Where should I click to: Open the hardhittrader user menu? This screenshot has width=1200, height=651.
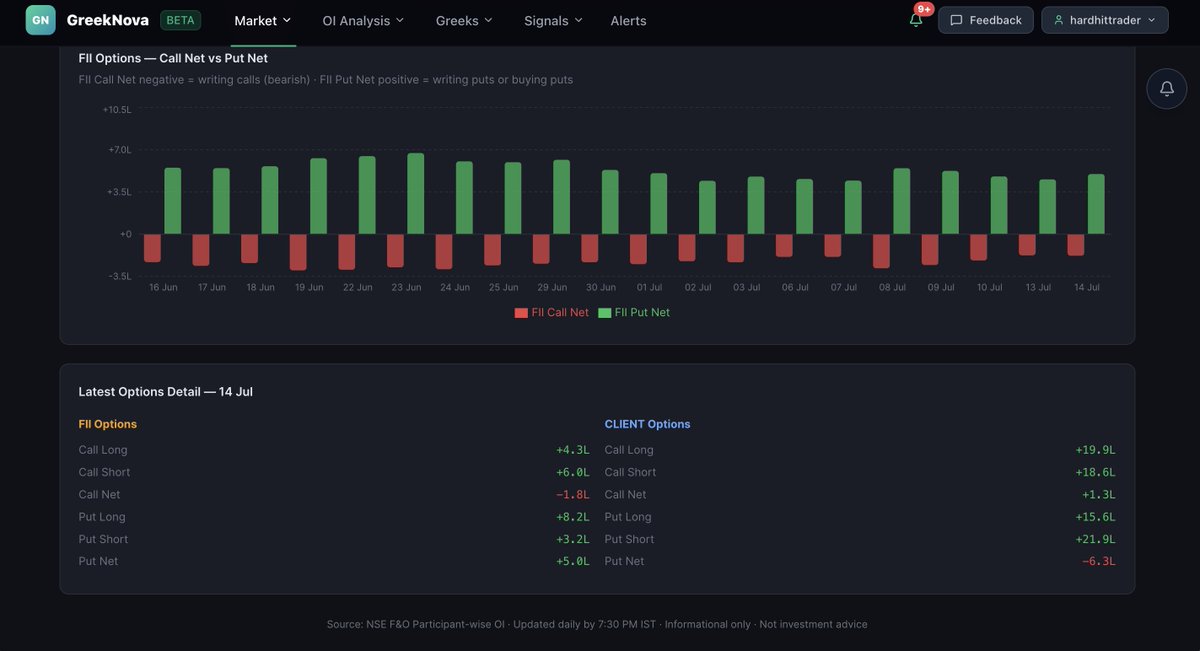(x=1105, y=20)
